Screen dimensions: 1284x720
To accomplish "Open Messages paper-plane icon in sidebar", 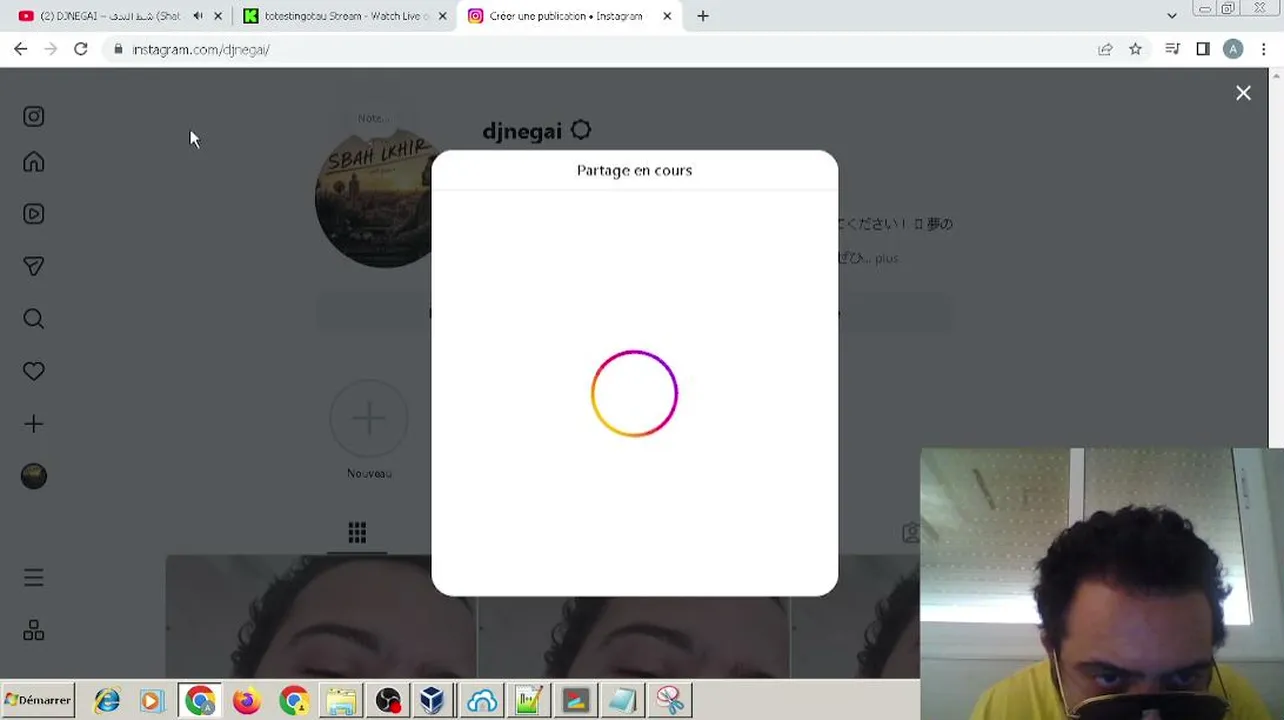I will pyautogui.click(x=34, y=266).
